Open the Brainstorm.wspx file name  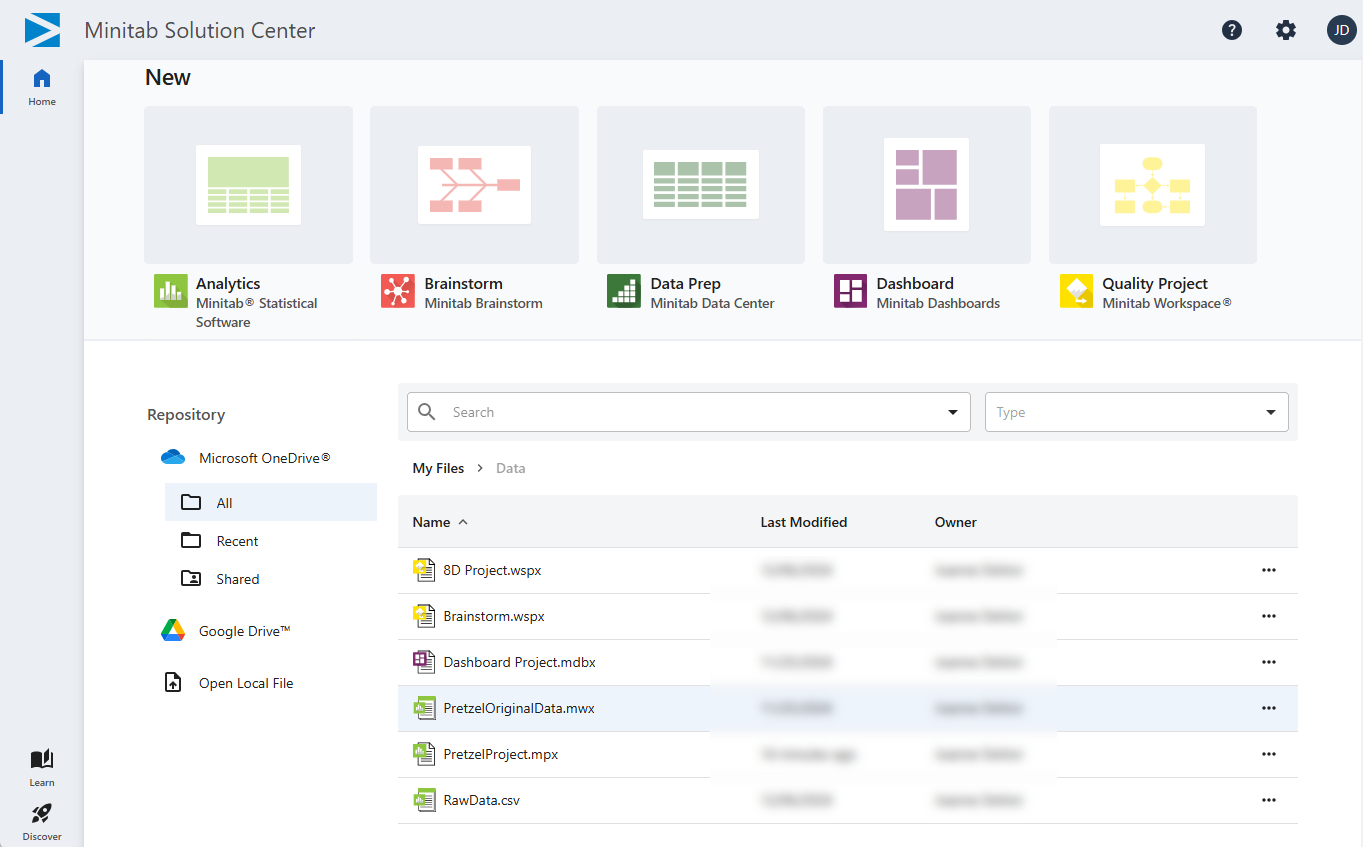(494, 616)
